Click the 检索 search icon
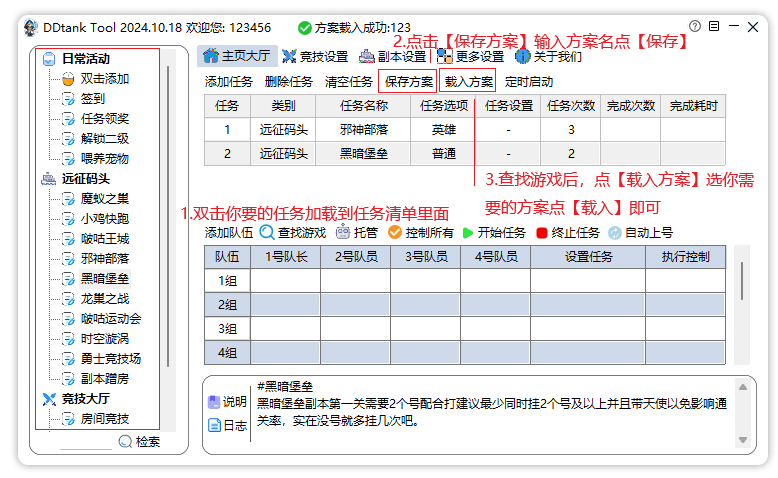Image resolution: width=778 pixels, height=478 pixels. coord(125,441)
